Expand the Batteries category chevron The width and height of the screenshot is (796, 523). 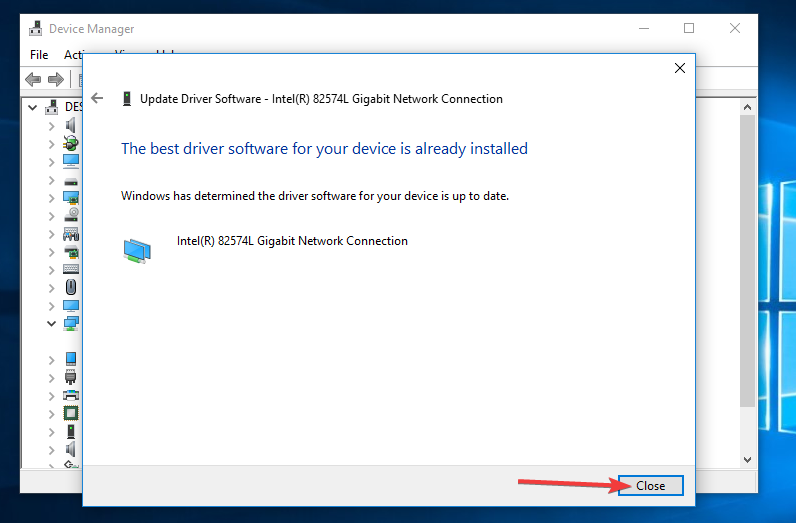coord(51,144)
